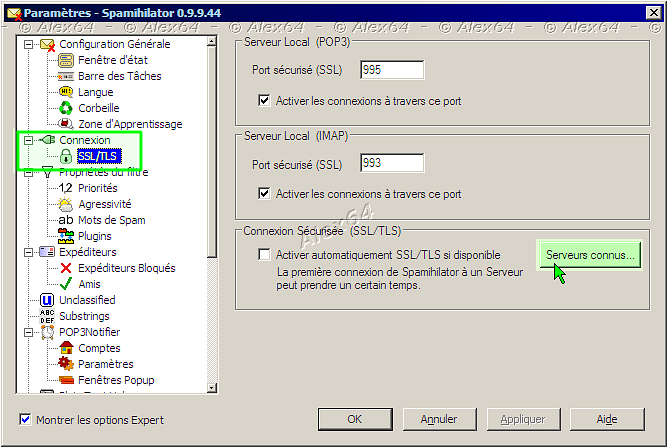The image size is (667, 447).
Task: Click the Connexion plug icon
Action: (47, 140)
